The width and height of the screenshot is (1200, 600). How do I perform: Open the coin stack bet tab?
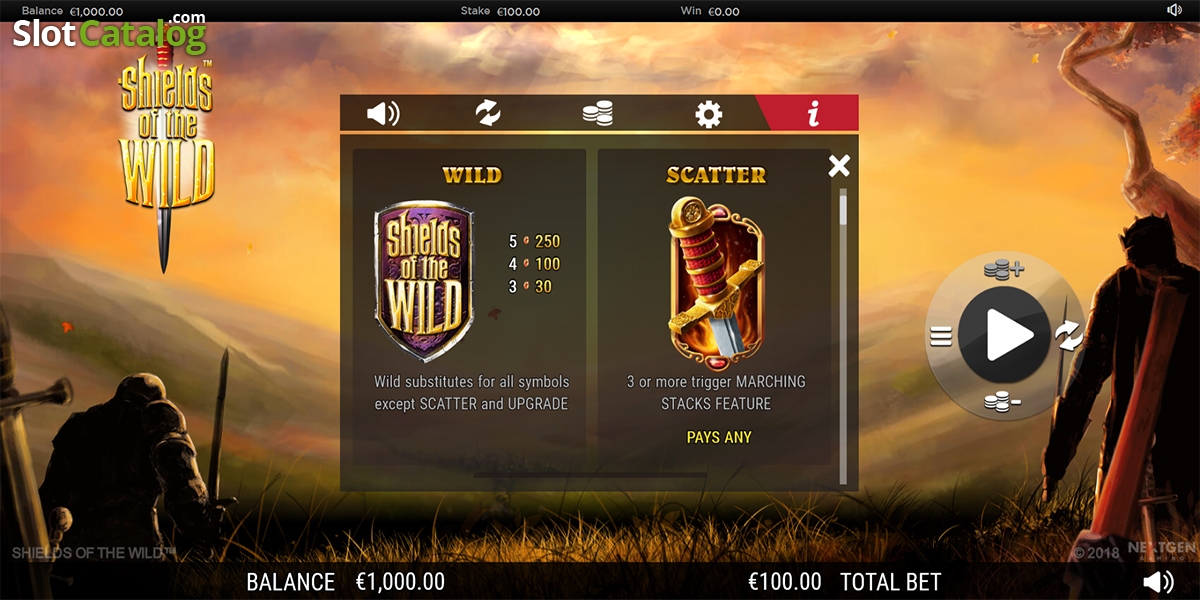598,113
